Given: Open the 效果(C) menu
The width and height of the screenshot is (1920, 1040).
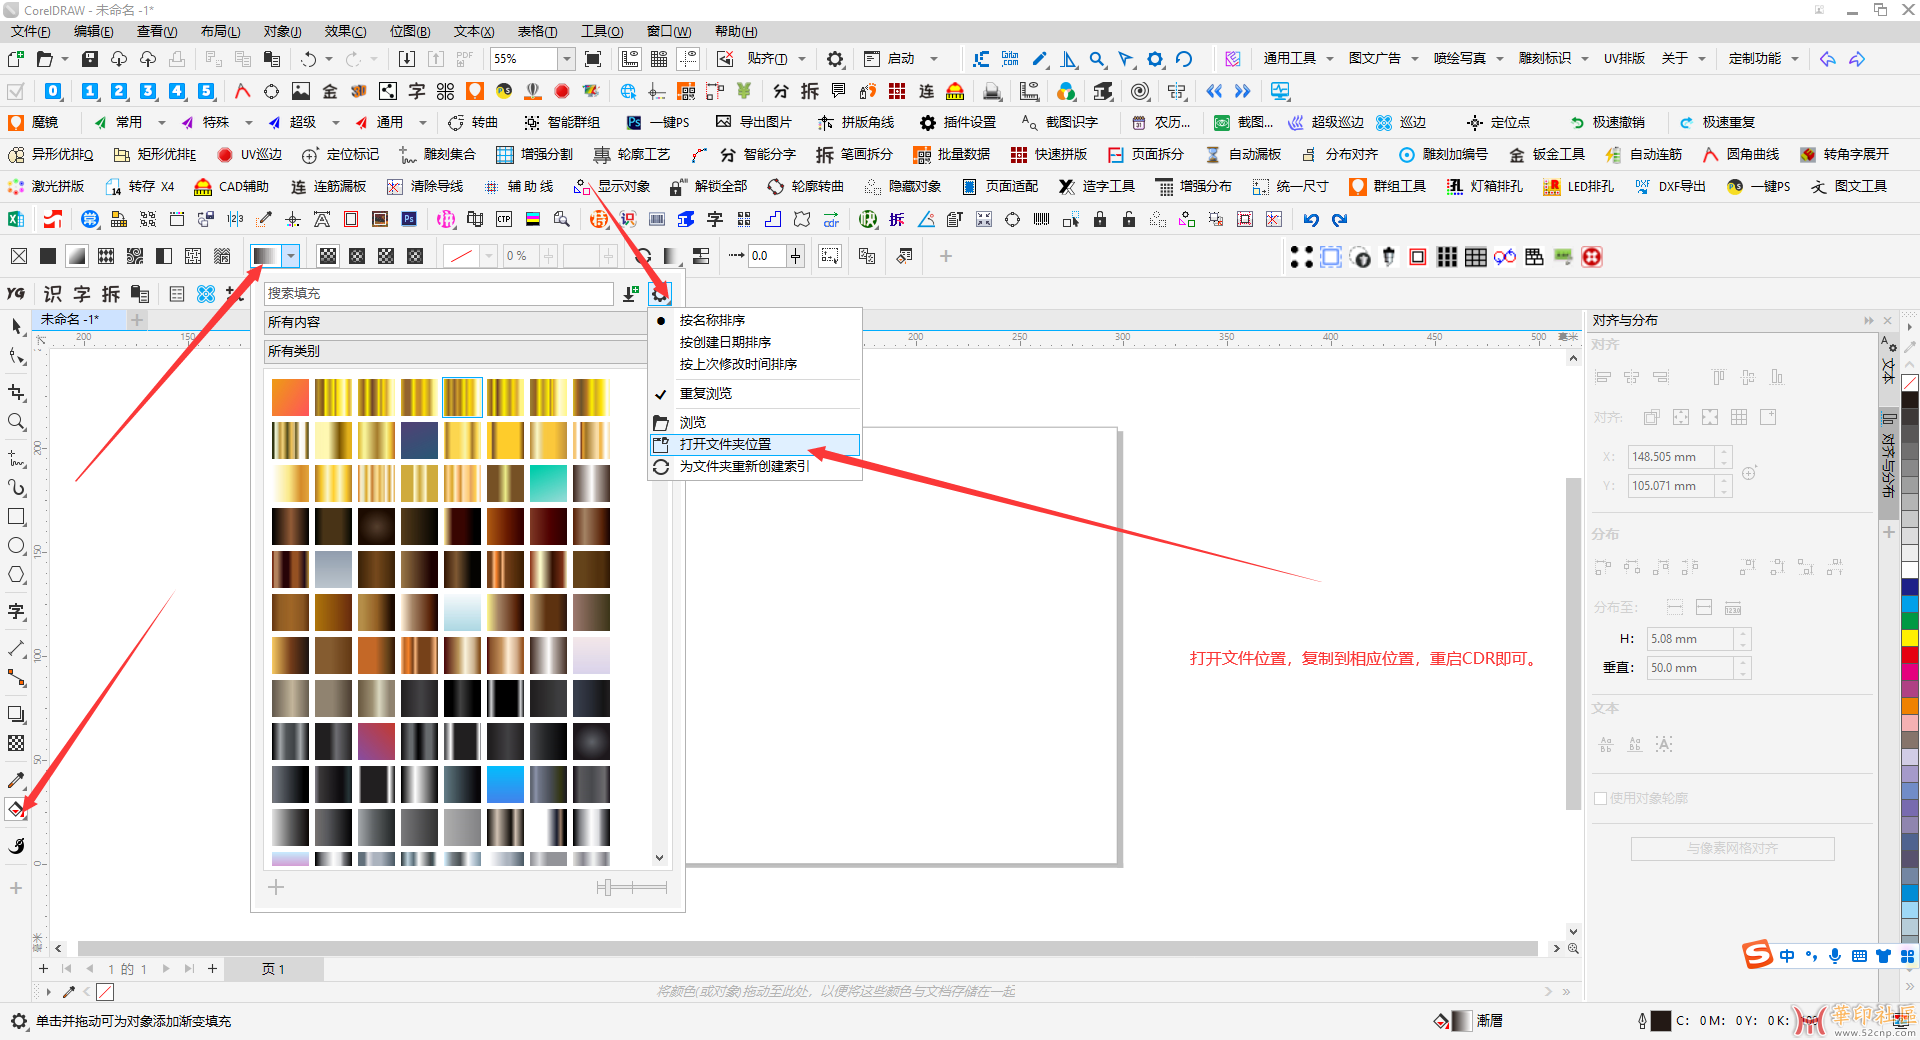Looking at the screenshot, I should tap(345, 31).
